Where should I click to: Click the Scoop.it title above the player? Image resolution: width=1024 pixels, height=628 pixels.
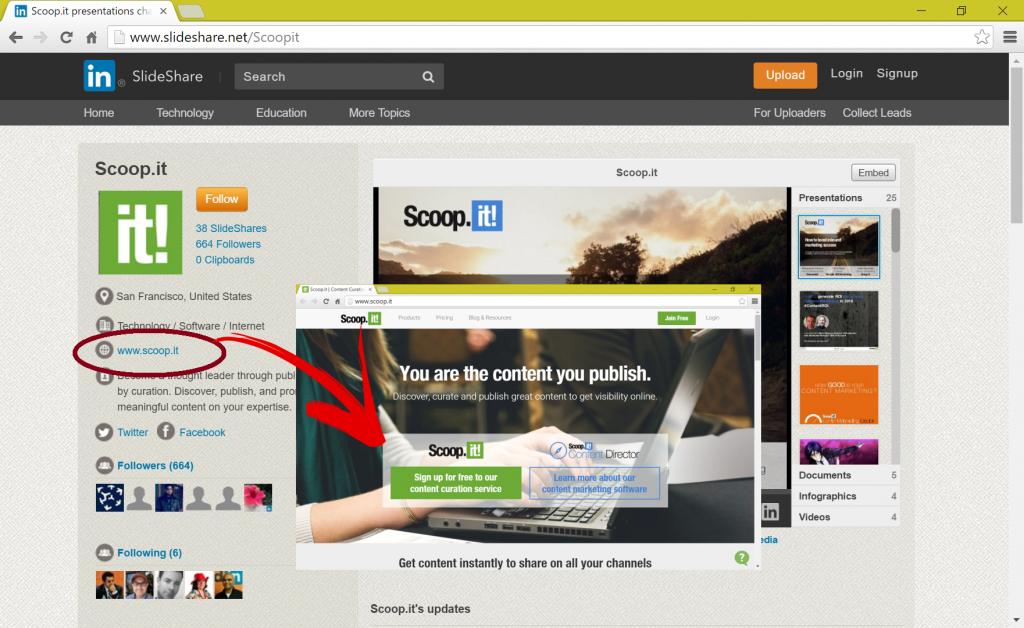[637, 172]
